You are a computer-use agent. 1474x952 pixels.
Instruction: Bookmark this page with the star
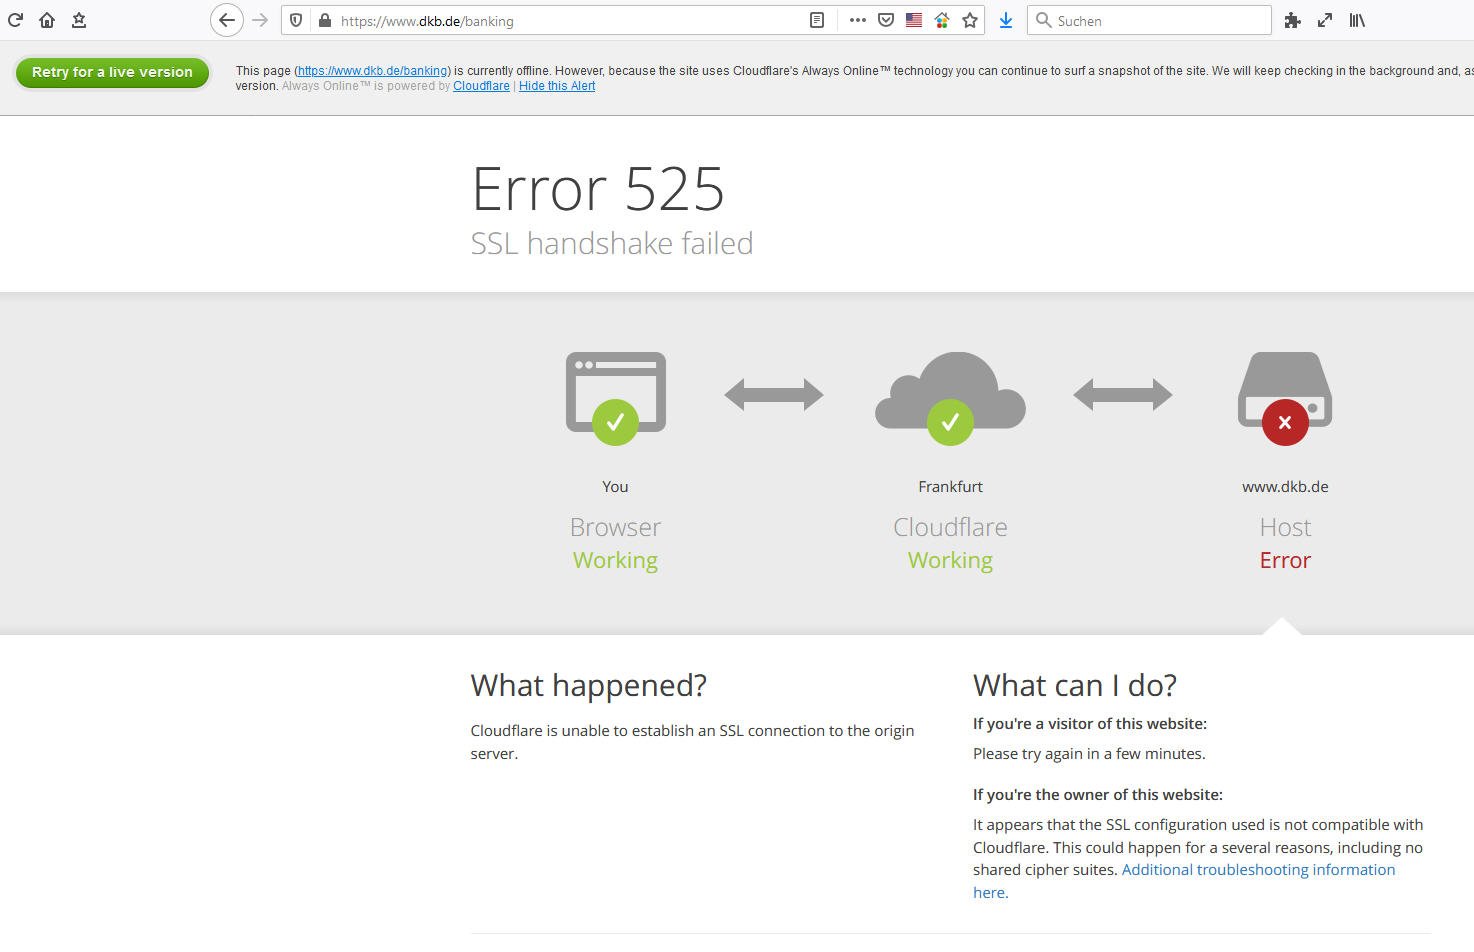pyautogui.click(x=970, y=20)
